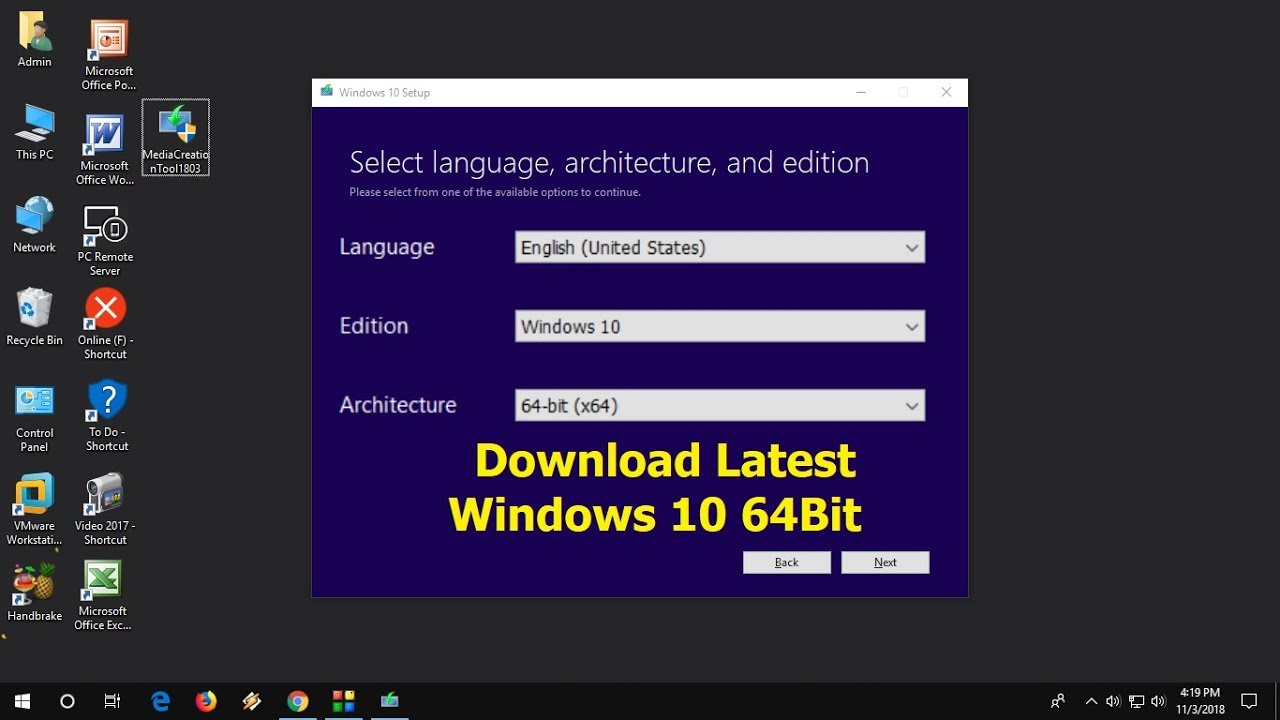The height and width of the screenshot is (720, 1280).
Task: Open the Language dropdown
Action: pos(720,247)
